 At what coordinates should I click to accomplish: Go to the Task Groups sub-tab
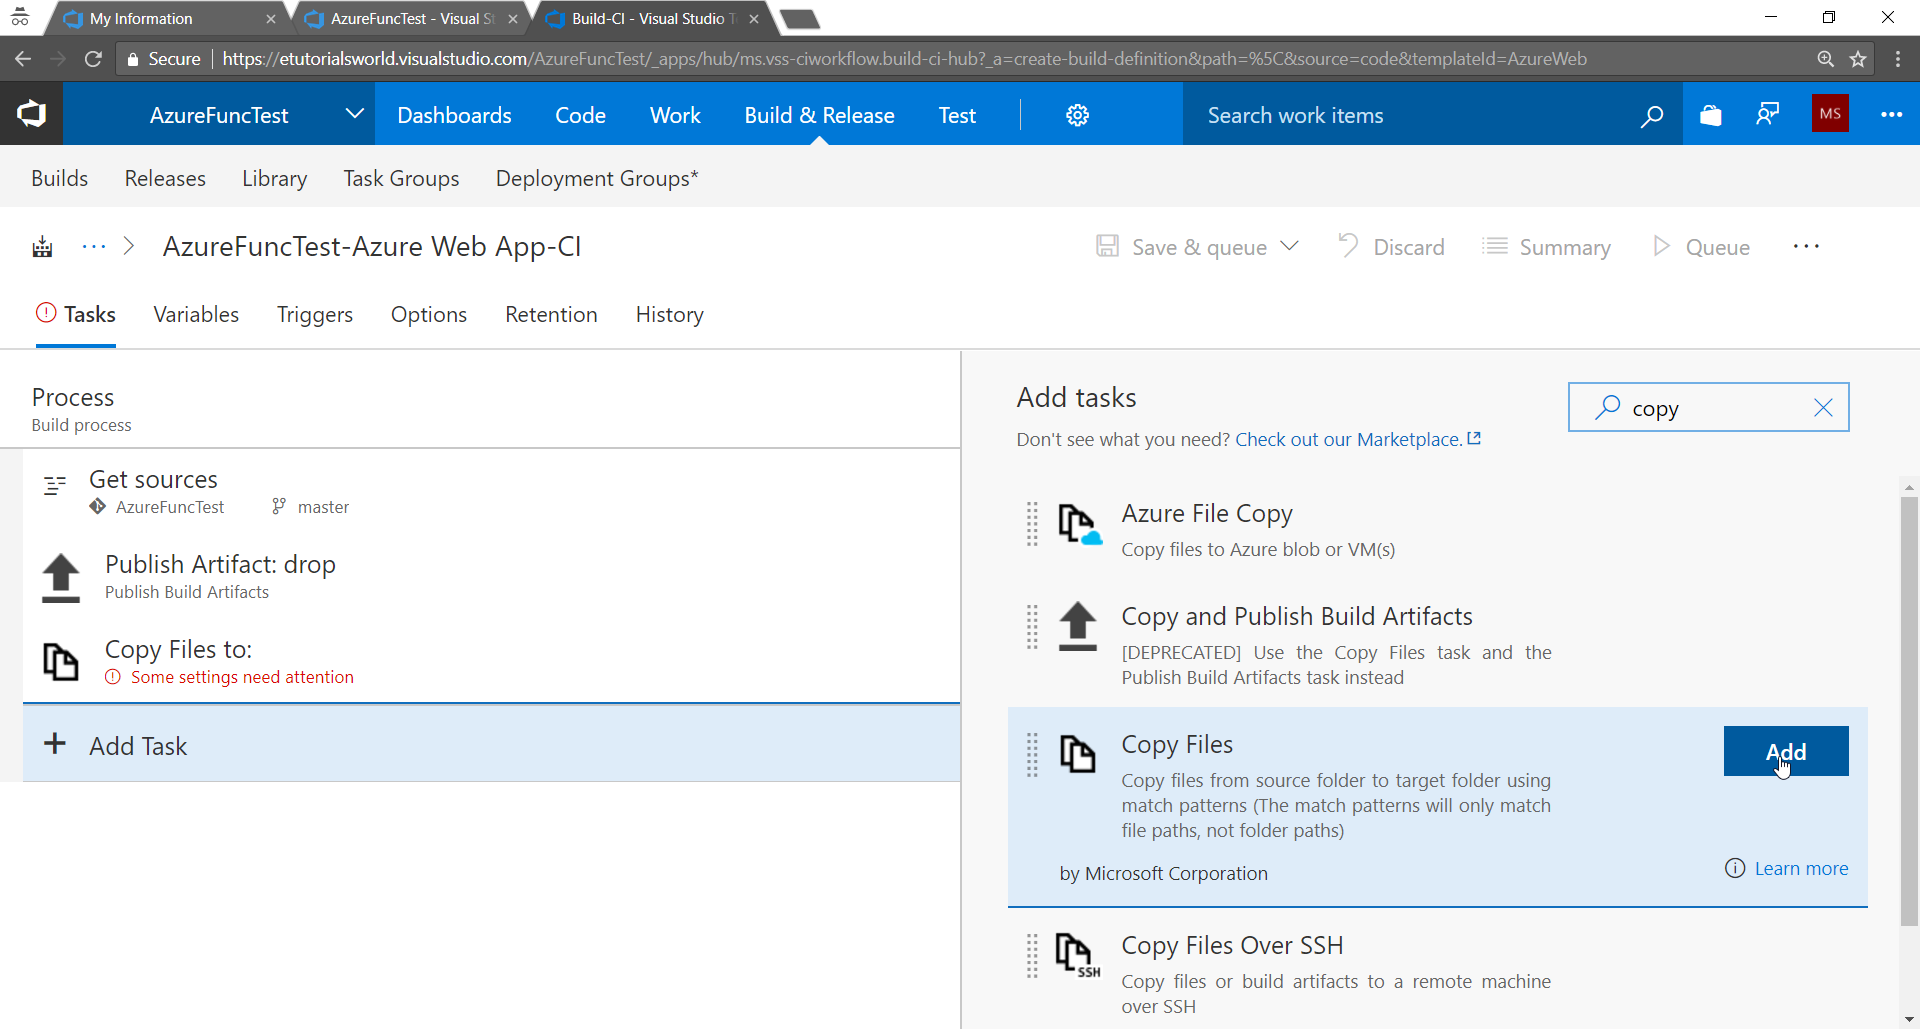401,178
